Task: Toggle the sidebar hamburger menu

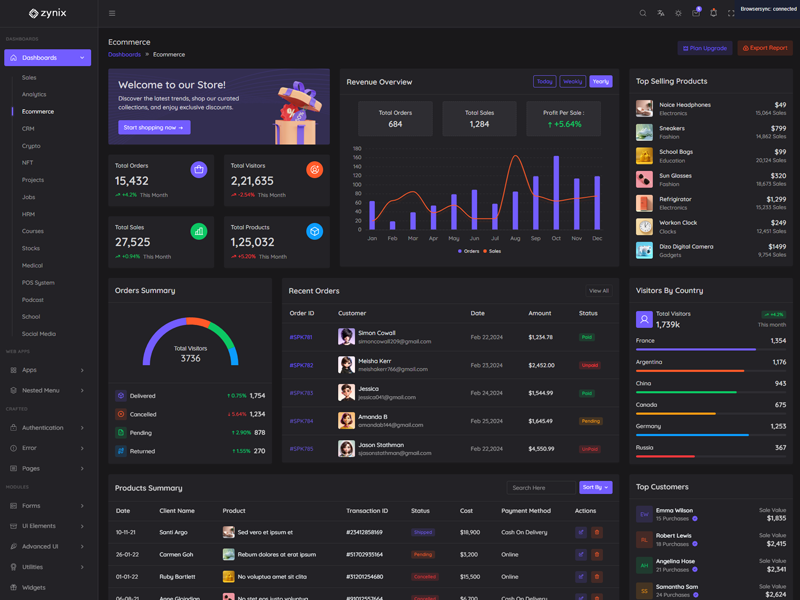Action: 112,13
